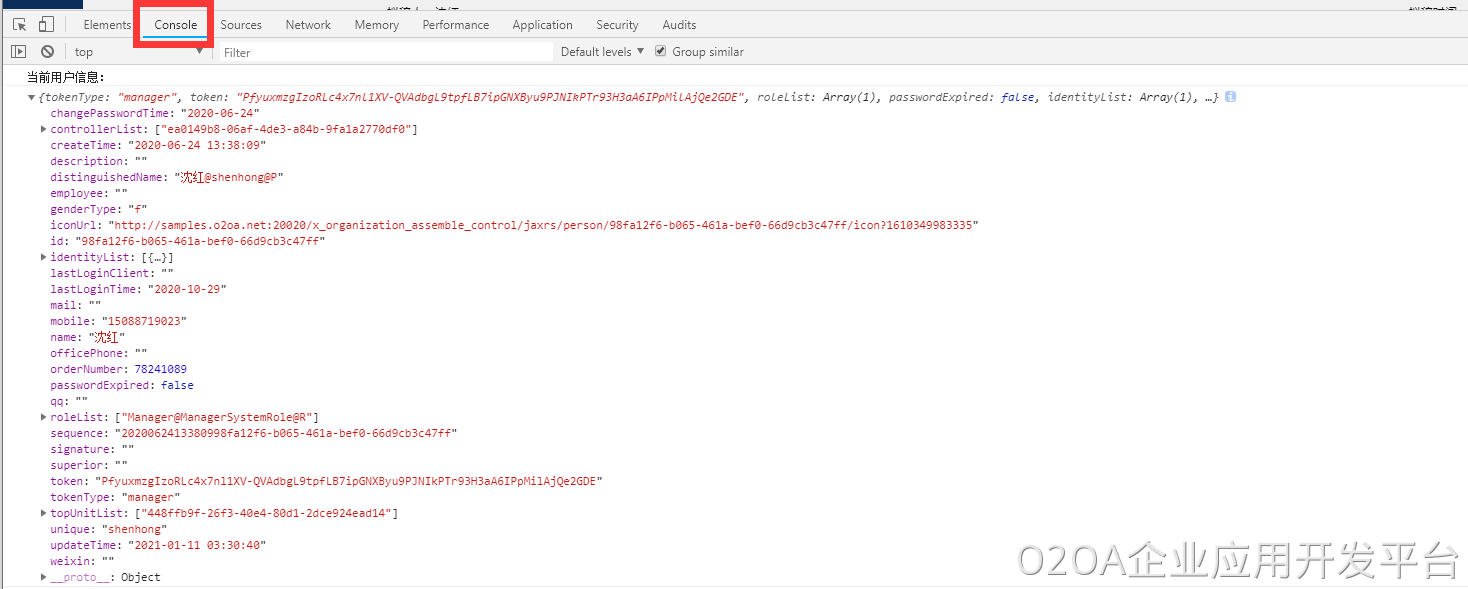1468x589 pixels.
Task: Clear the console with the ban icon
Action: click(x=47, y=52)
